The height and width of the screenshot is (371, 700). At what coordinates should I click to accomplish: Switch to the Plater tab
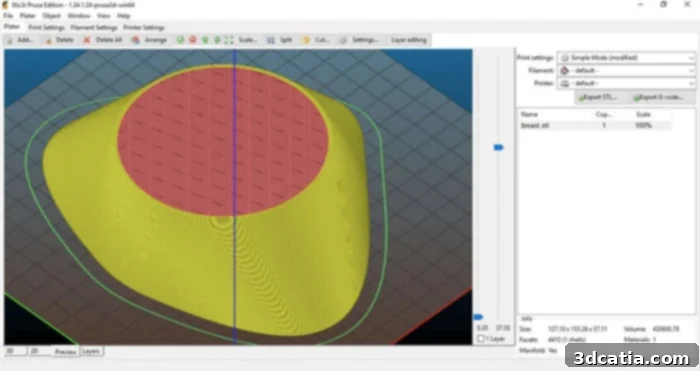tap(12, 27)
